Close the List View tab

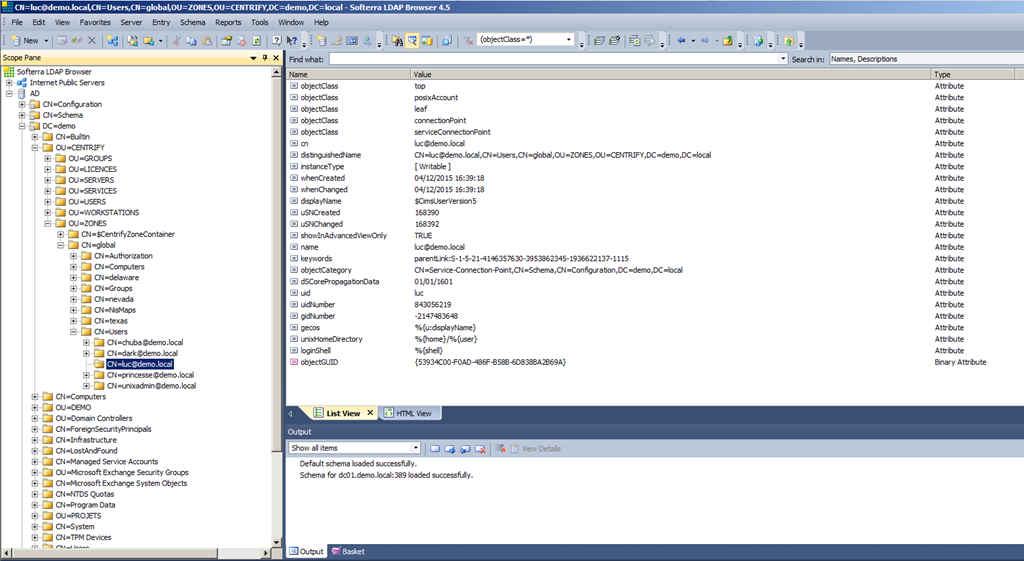click(370, 413)
